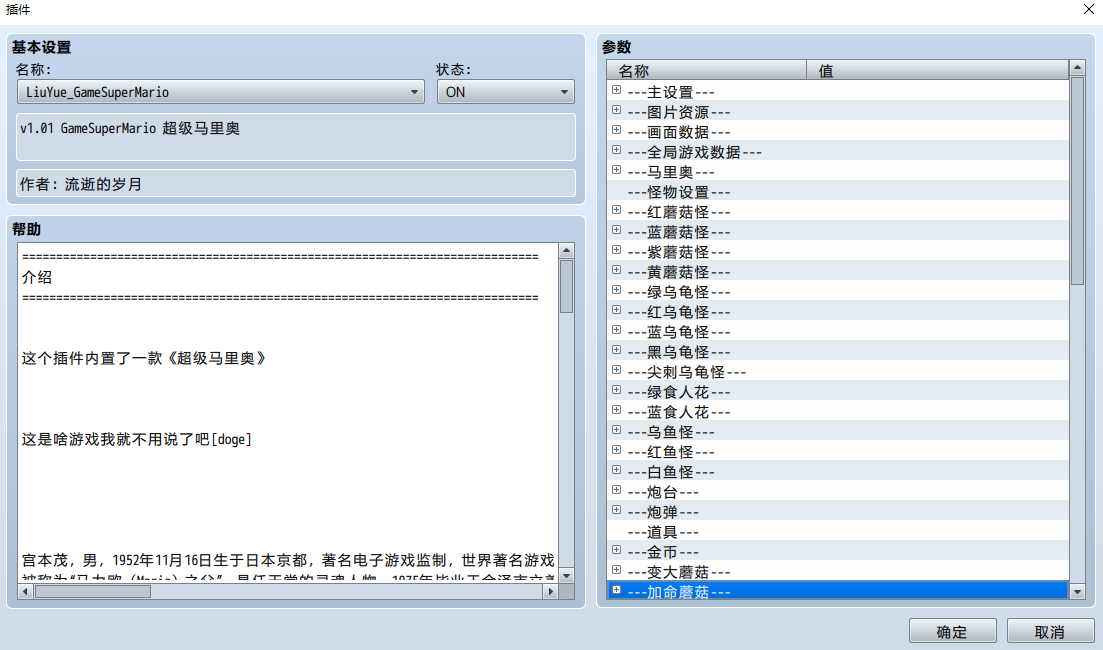The width and height of the screenshot is (1103, 650).
Task: Expand the ---图片资源--- group
Action: [x=616, y=110]
